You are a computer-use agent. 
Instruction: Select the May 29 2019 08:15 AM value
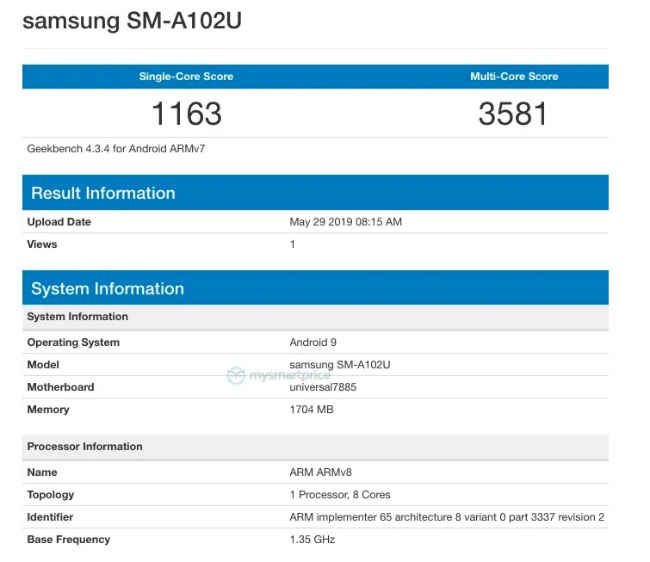point(346,222)
